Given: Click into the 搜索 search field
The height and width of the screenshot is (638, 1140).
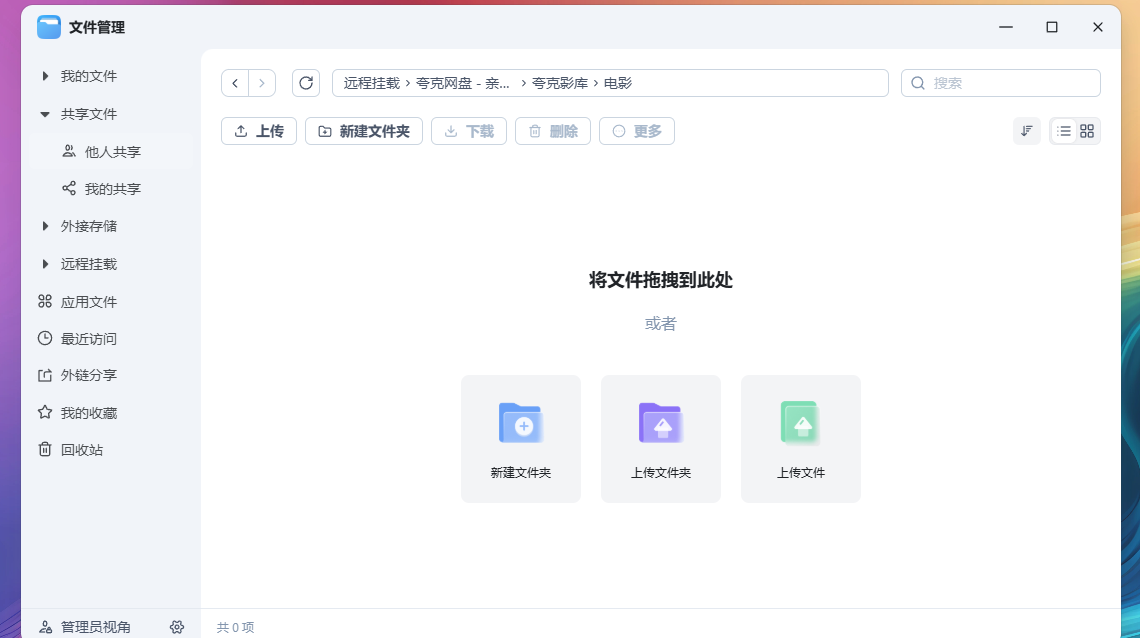Looking at the screenshot, I should 1010,83.
